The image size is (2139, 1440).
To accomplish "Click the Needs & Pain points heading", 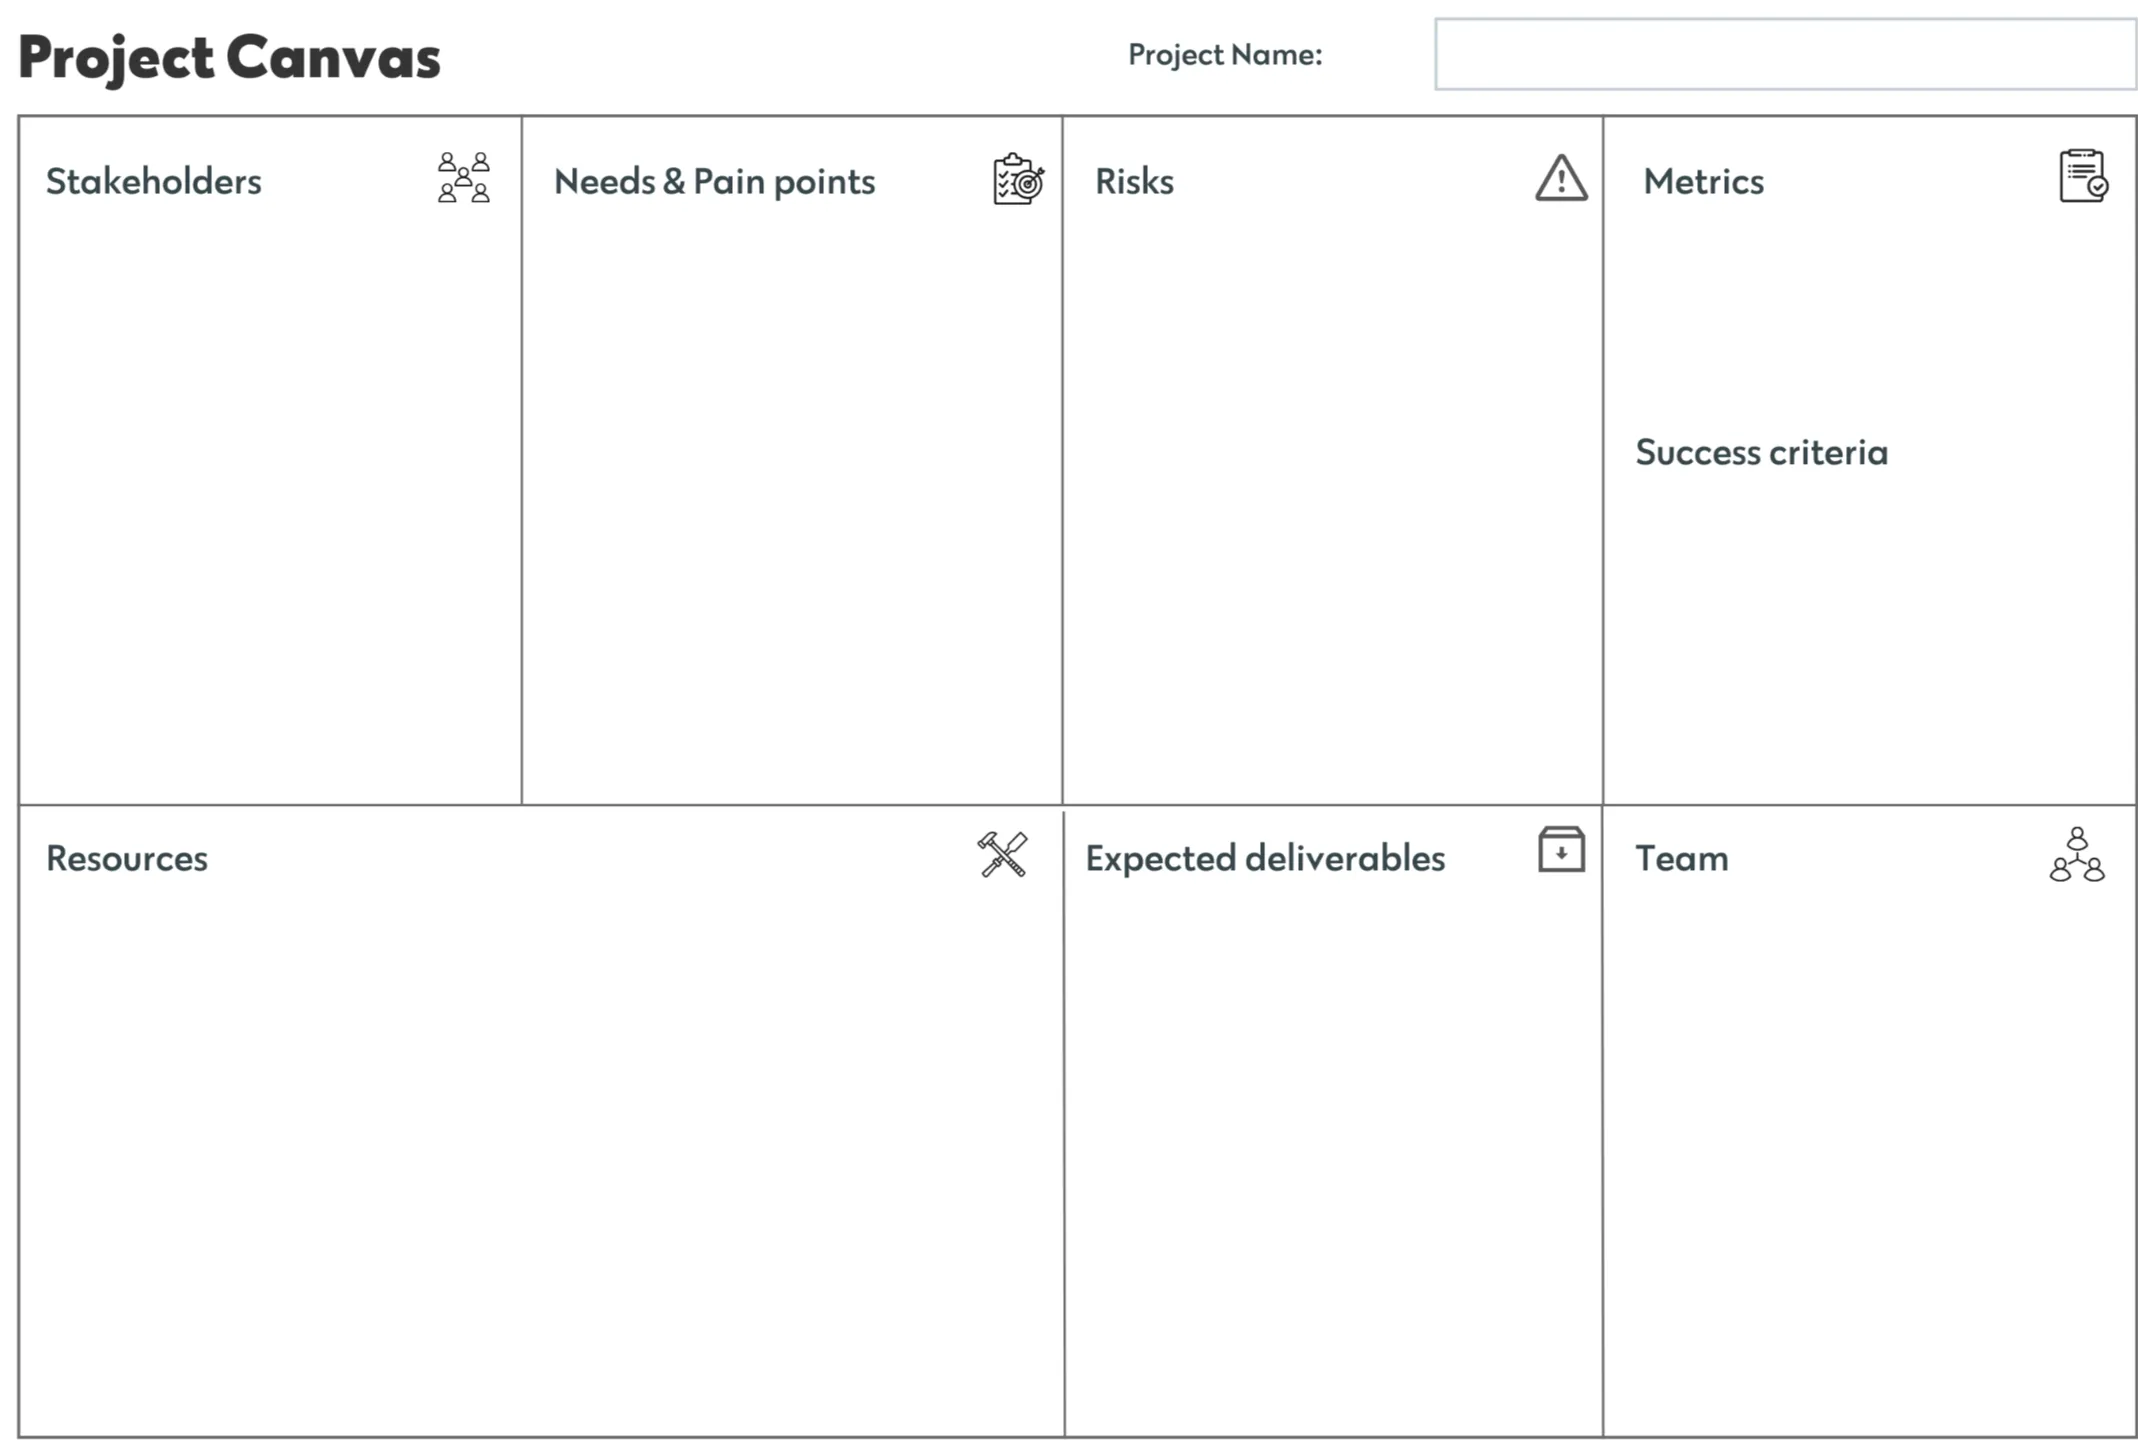I will (x=714, y=181).
